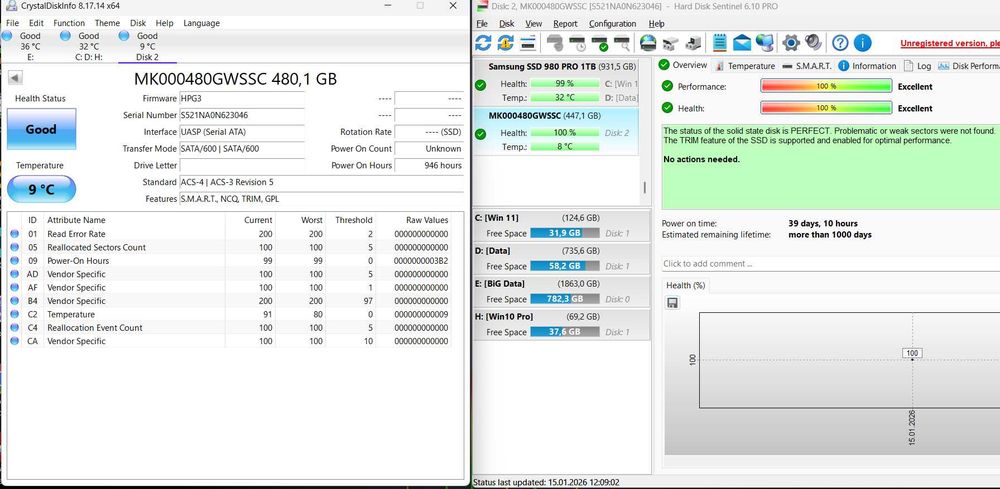Click the 'Attribute Name' column header
The image size is (1000, 489).
pyautogui.click(x=134, y=220)
